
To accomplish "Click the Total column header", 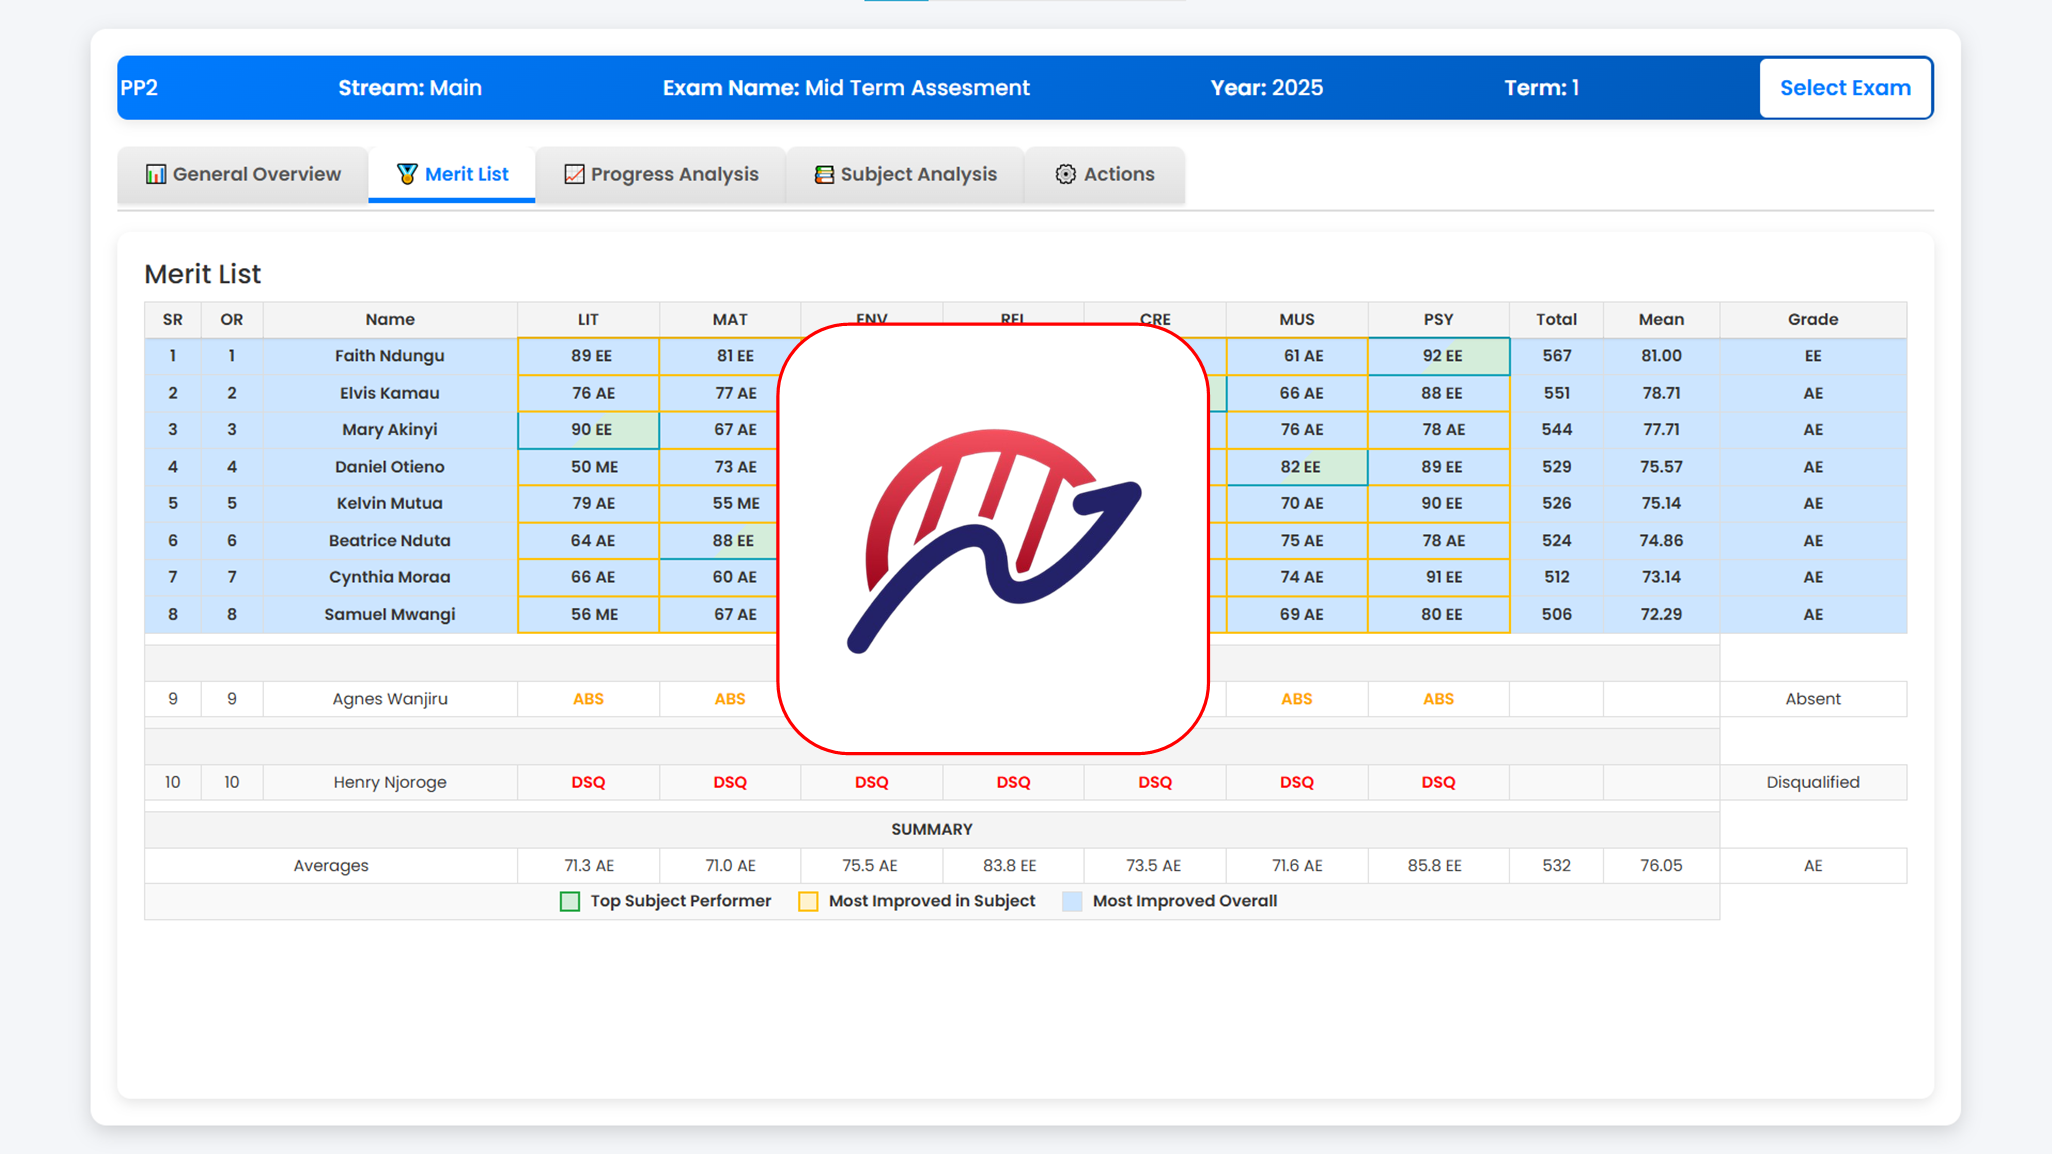I will [x=1556, y=319].
